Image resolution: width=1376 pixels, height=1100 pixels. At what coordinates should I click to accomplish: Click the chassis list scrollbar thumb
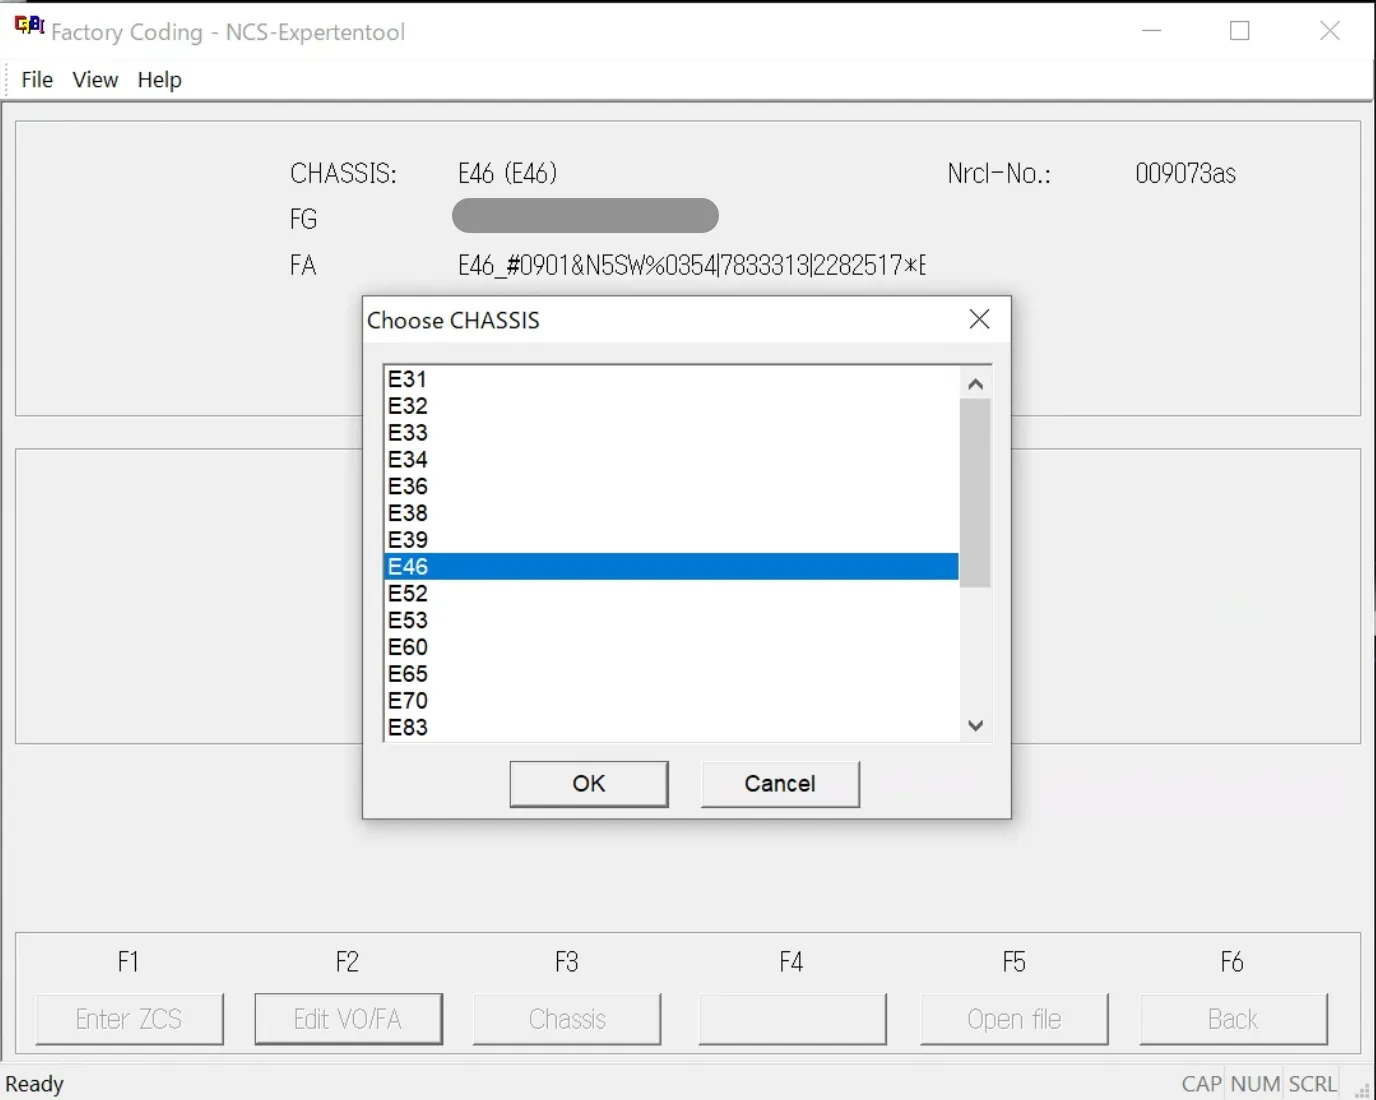click(975, 493)
